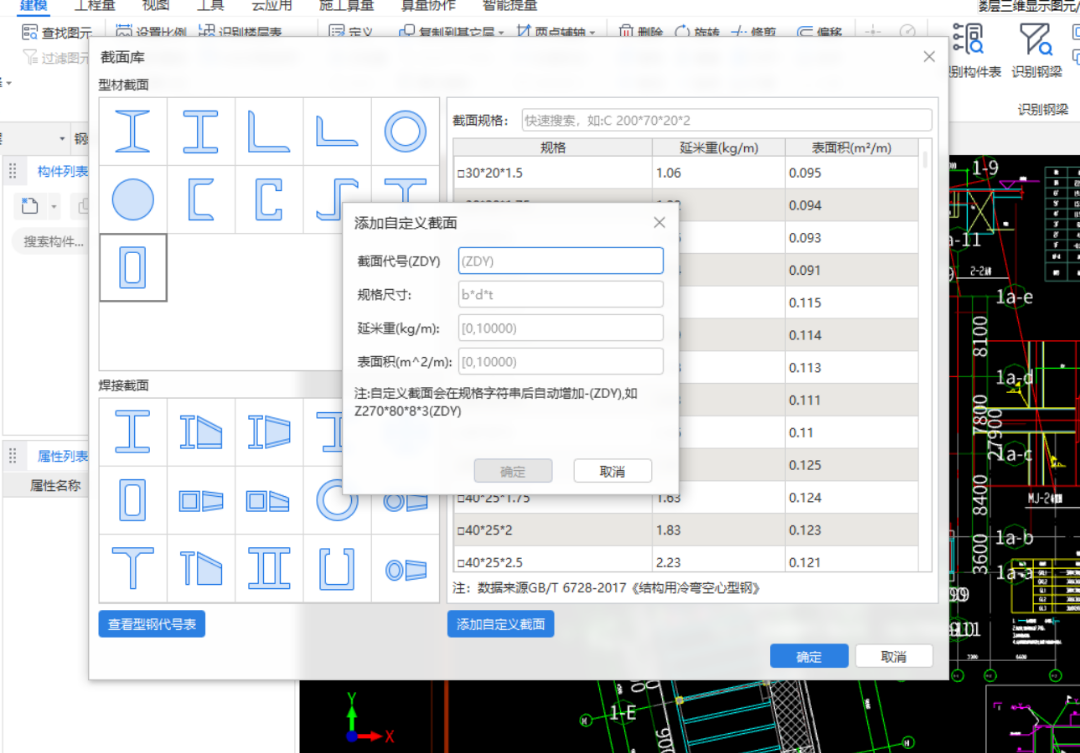Close the section library window
Screen dimensions: 1080x753
click(928, 56)
